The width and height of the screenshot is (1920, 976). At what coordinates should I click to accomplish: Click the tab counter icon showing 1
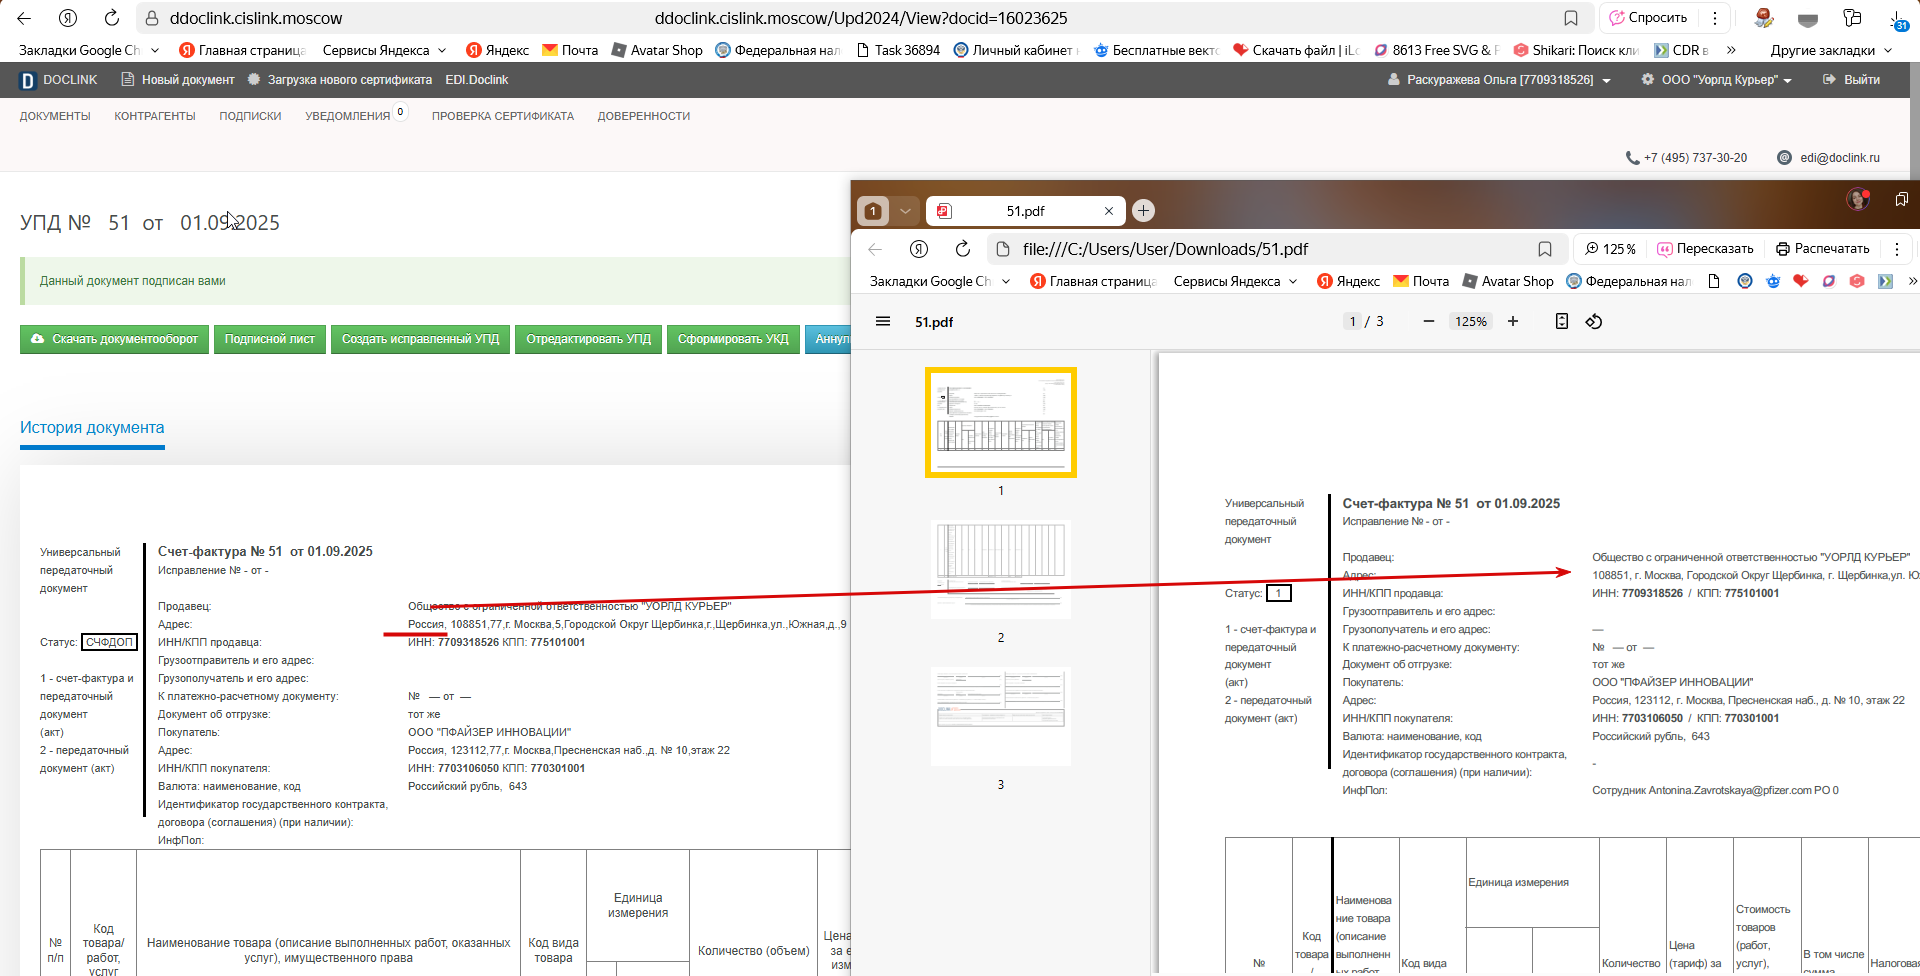873,210
